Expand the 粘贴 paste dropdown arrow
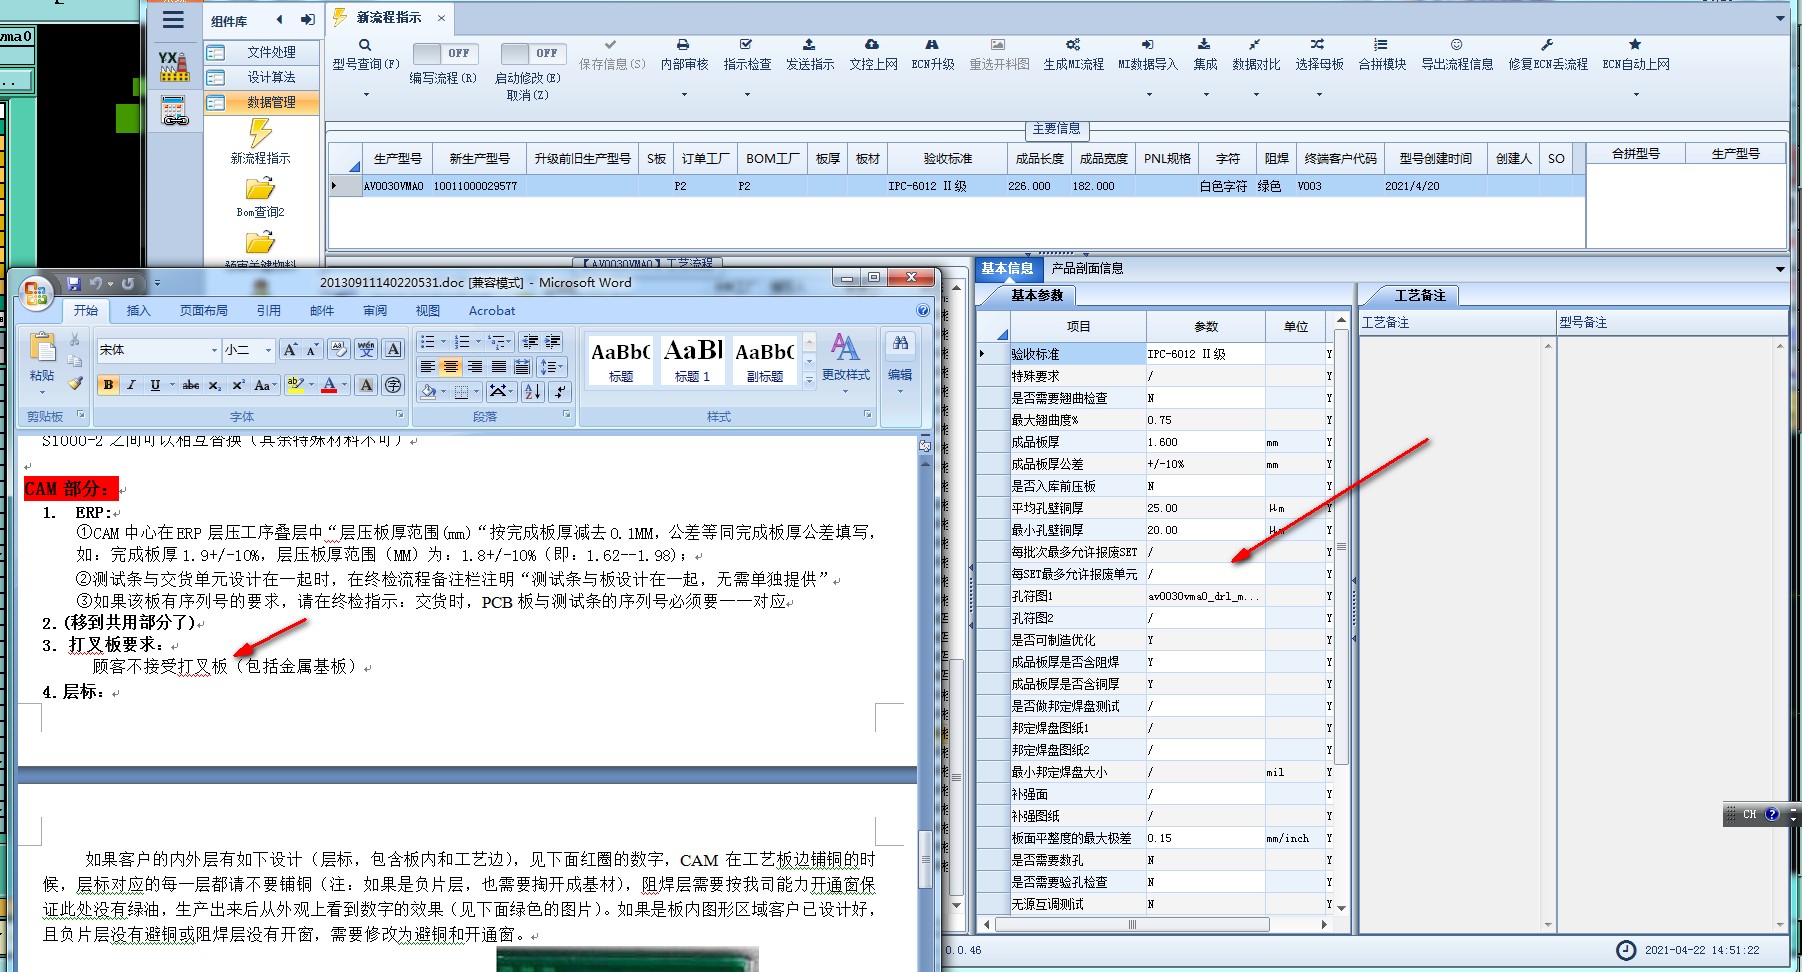This screenshot has height=972, width=1802. pos(42,393)
